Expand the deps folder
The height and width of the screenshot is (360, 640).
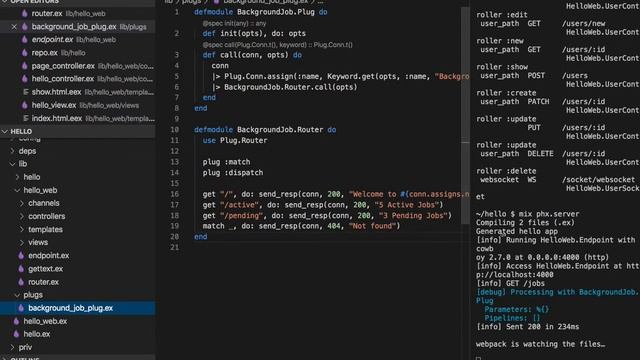click(12, 151)
